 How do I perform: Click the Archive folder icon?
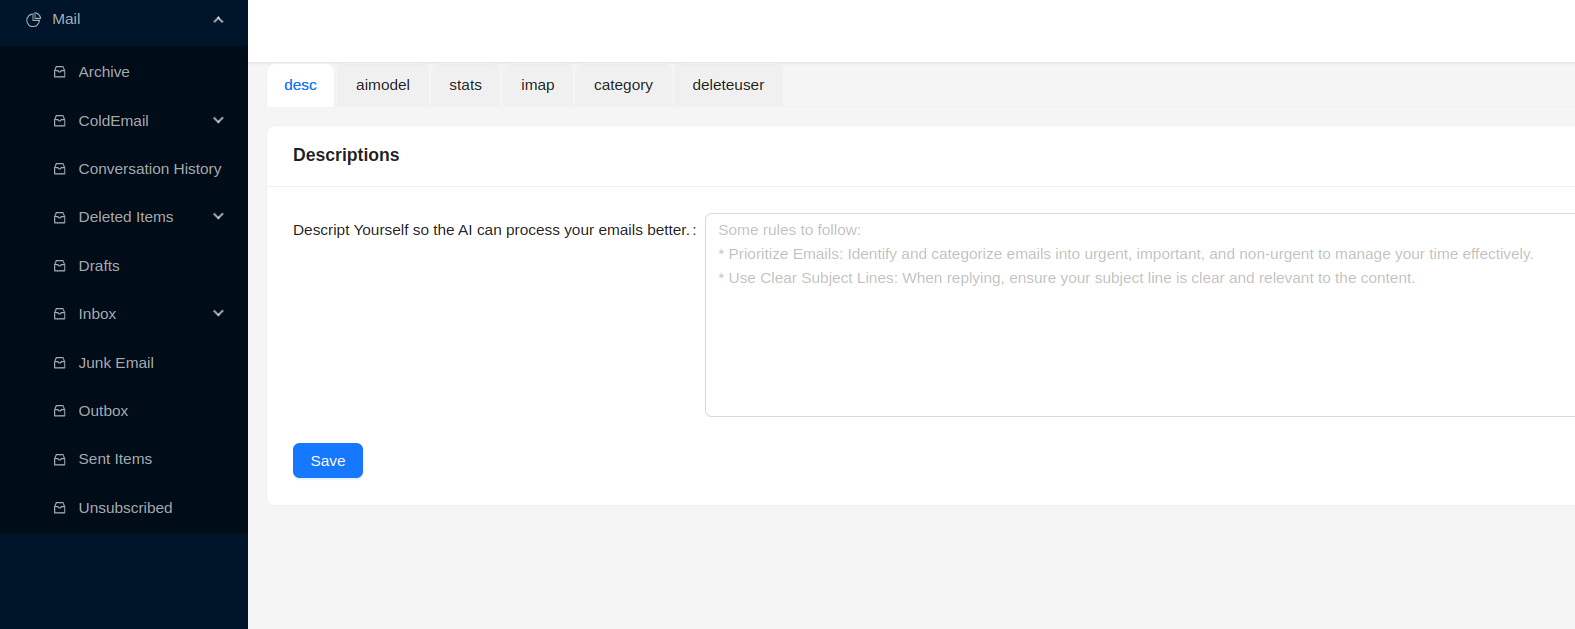(60, 72)
